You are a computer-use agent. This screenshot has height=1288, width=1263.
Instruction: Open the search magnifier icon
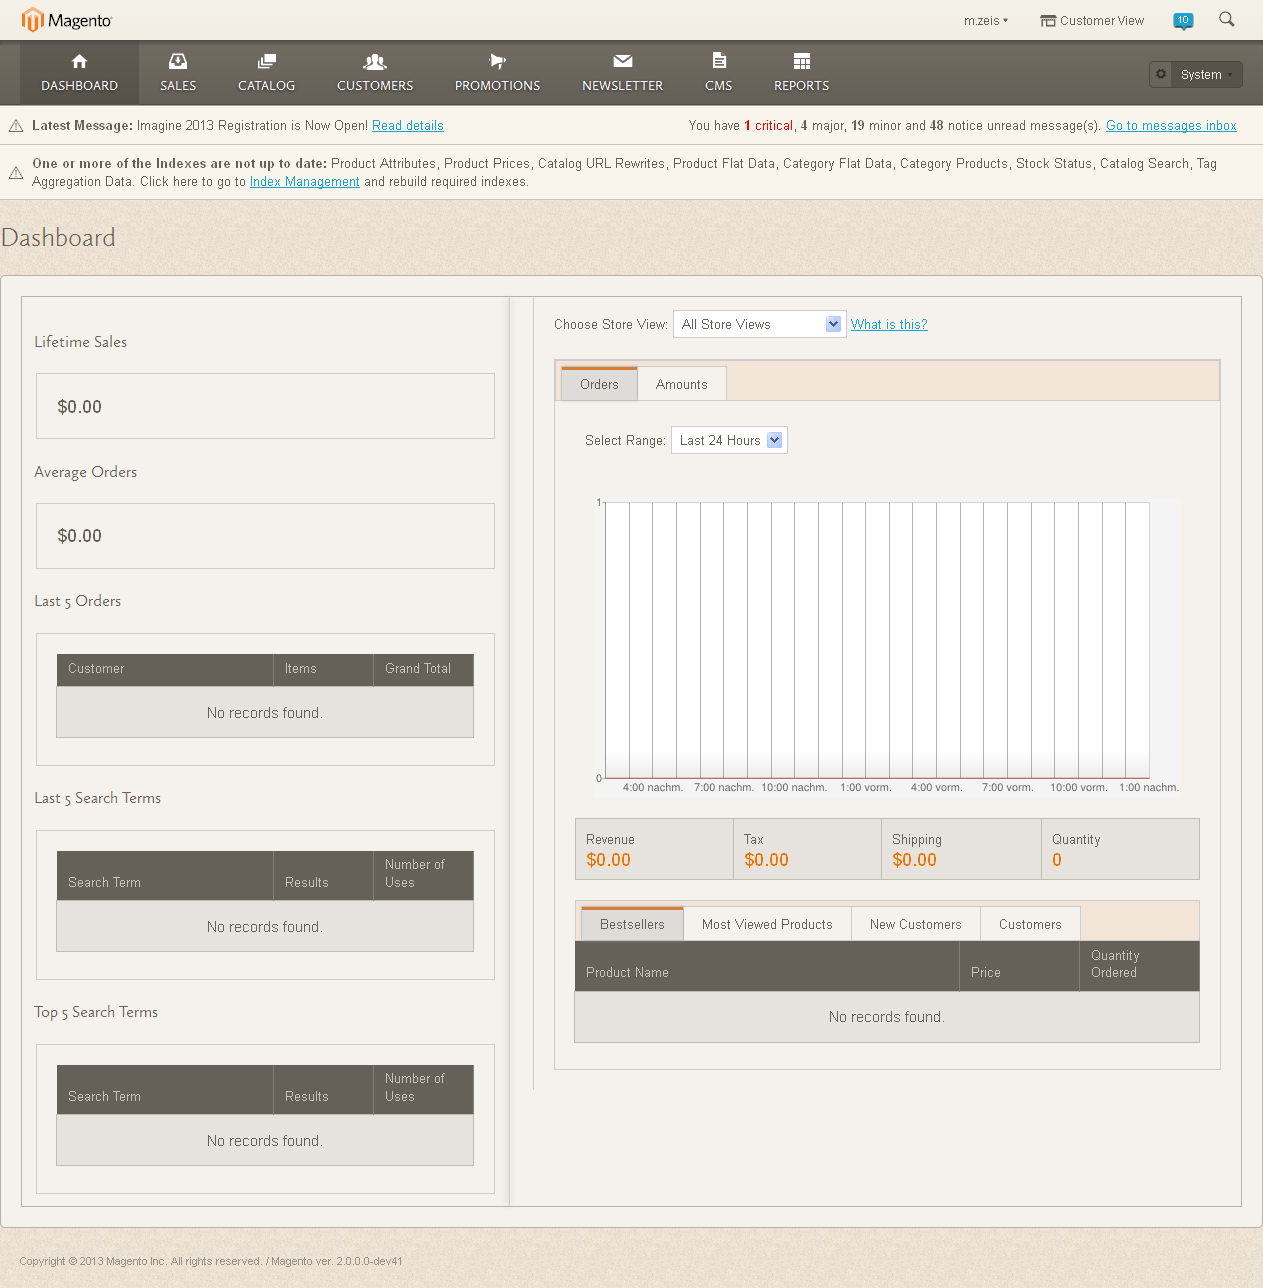[1227, 19]
